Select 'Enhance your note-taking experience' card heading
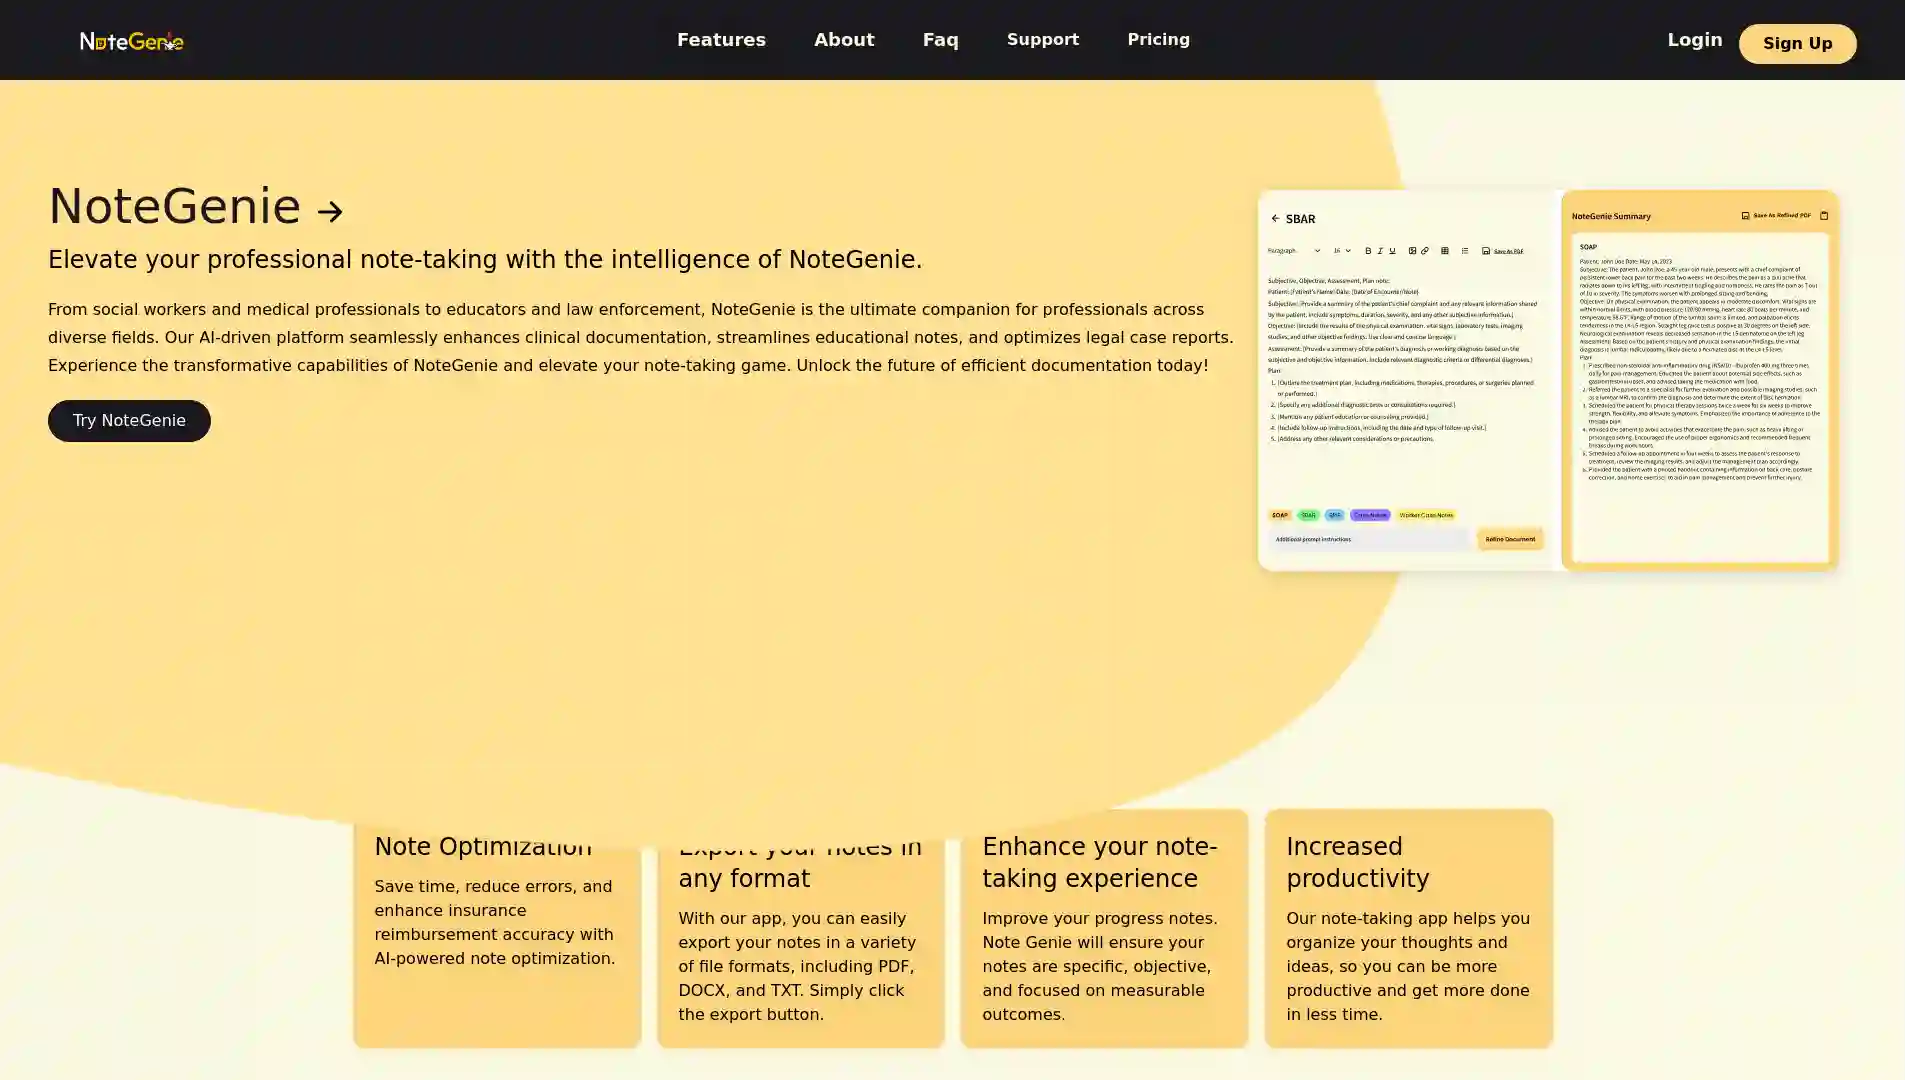Screen dimensions: 1920x1080 click(x=1099, y=863)
